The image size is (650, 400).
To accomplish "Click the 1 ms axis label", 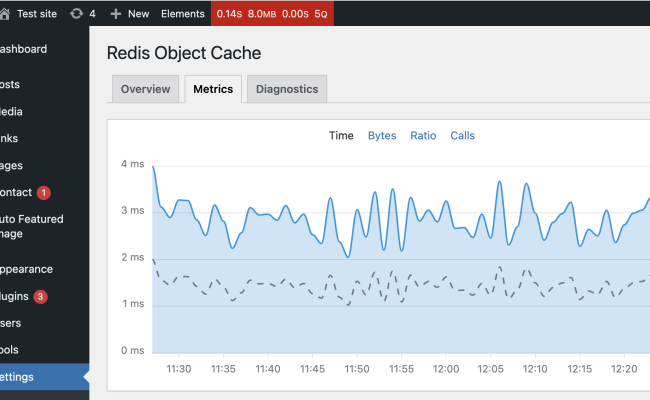I will [x=133, y=304].
